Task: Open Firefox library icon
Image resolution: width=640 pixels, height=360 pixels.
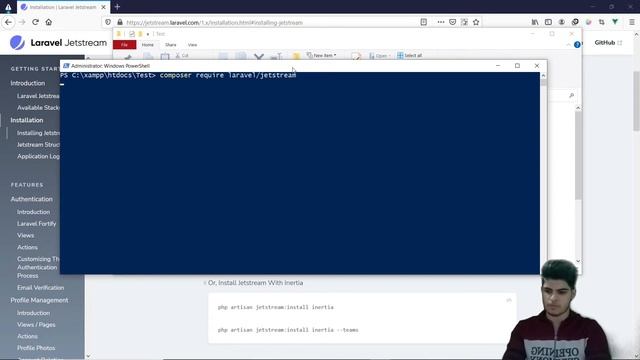Action: click(x=535, y=22)
